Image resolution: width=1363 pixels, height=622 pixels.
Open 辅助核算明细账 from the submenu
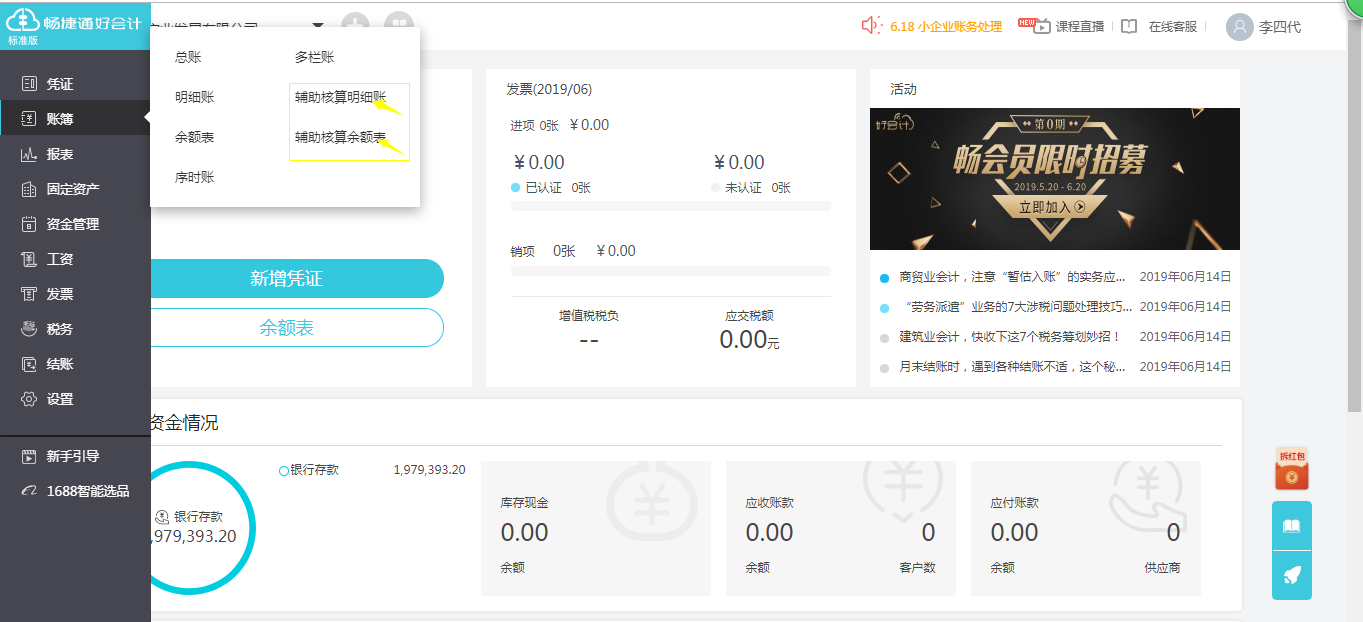(341, 98)
